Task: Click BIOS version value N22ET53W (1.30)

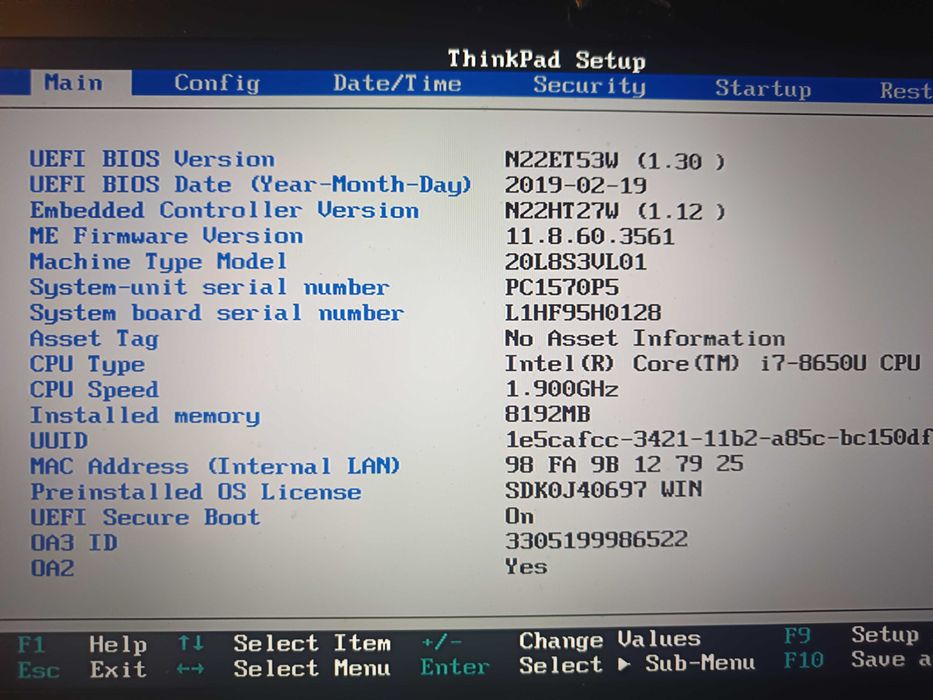Action: [615, 161]
